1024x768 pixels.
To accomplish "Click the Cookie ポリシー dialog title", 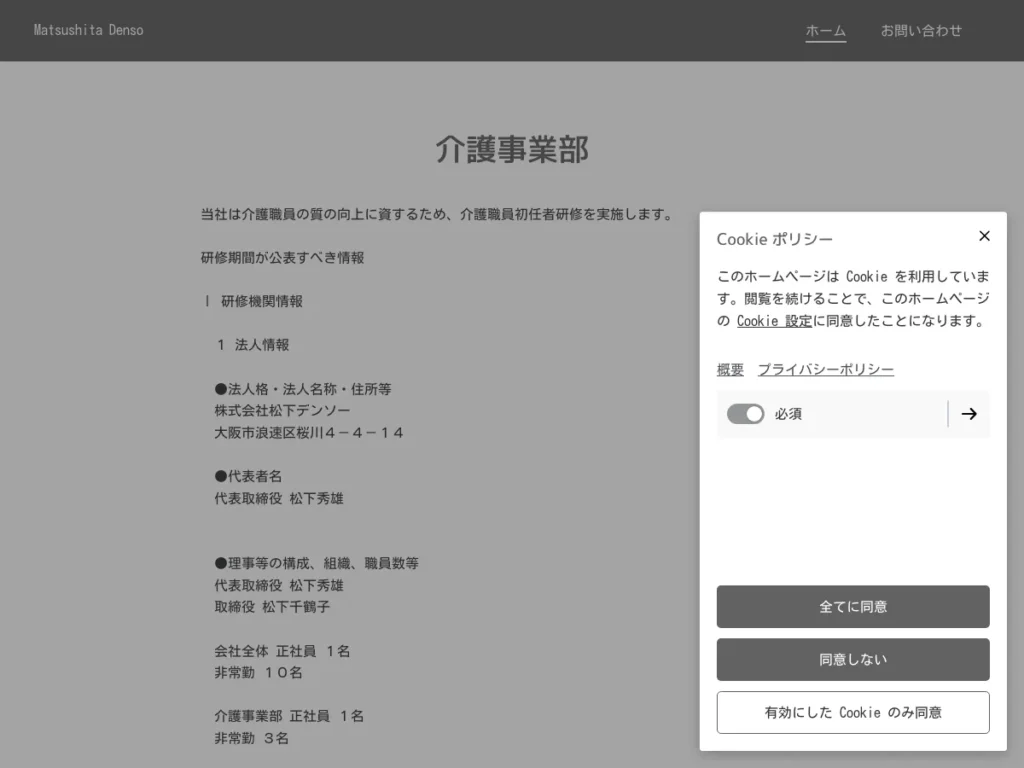I will point(775,239).
